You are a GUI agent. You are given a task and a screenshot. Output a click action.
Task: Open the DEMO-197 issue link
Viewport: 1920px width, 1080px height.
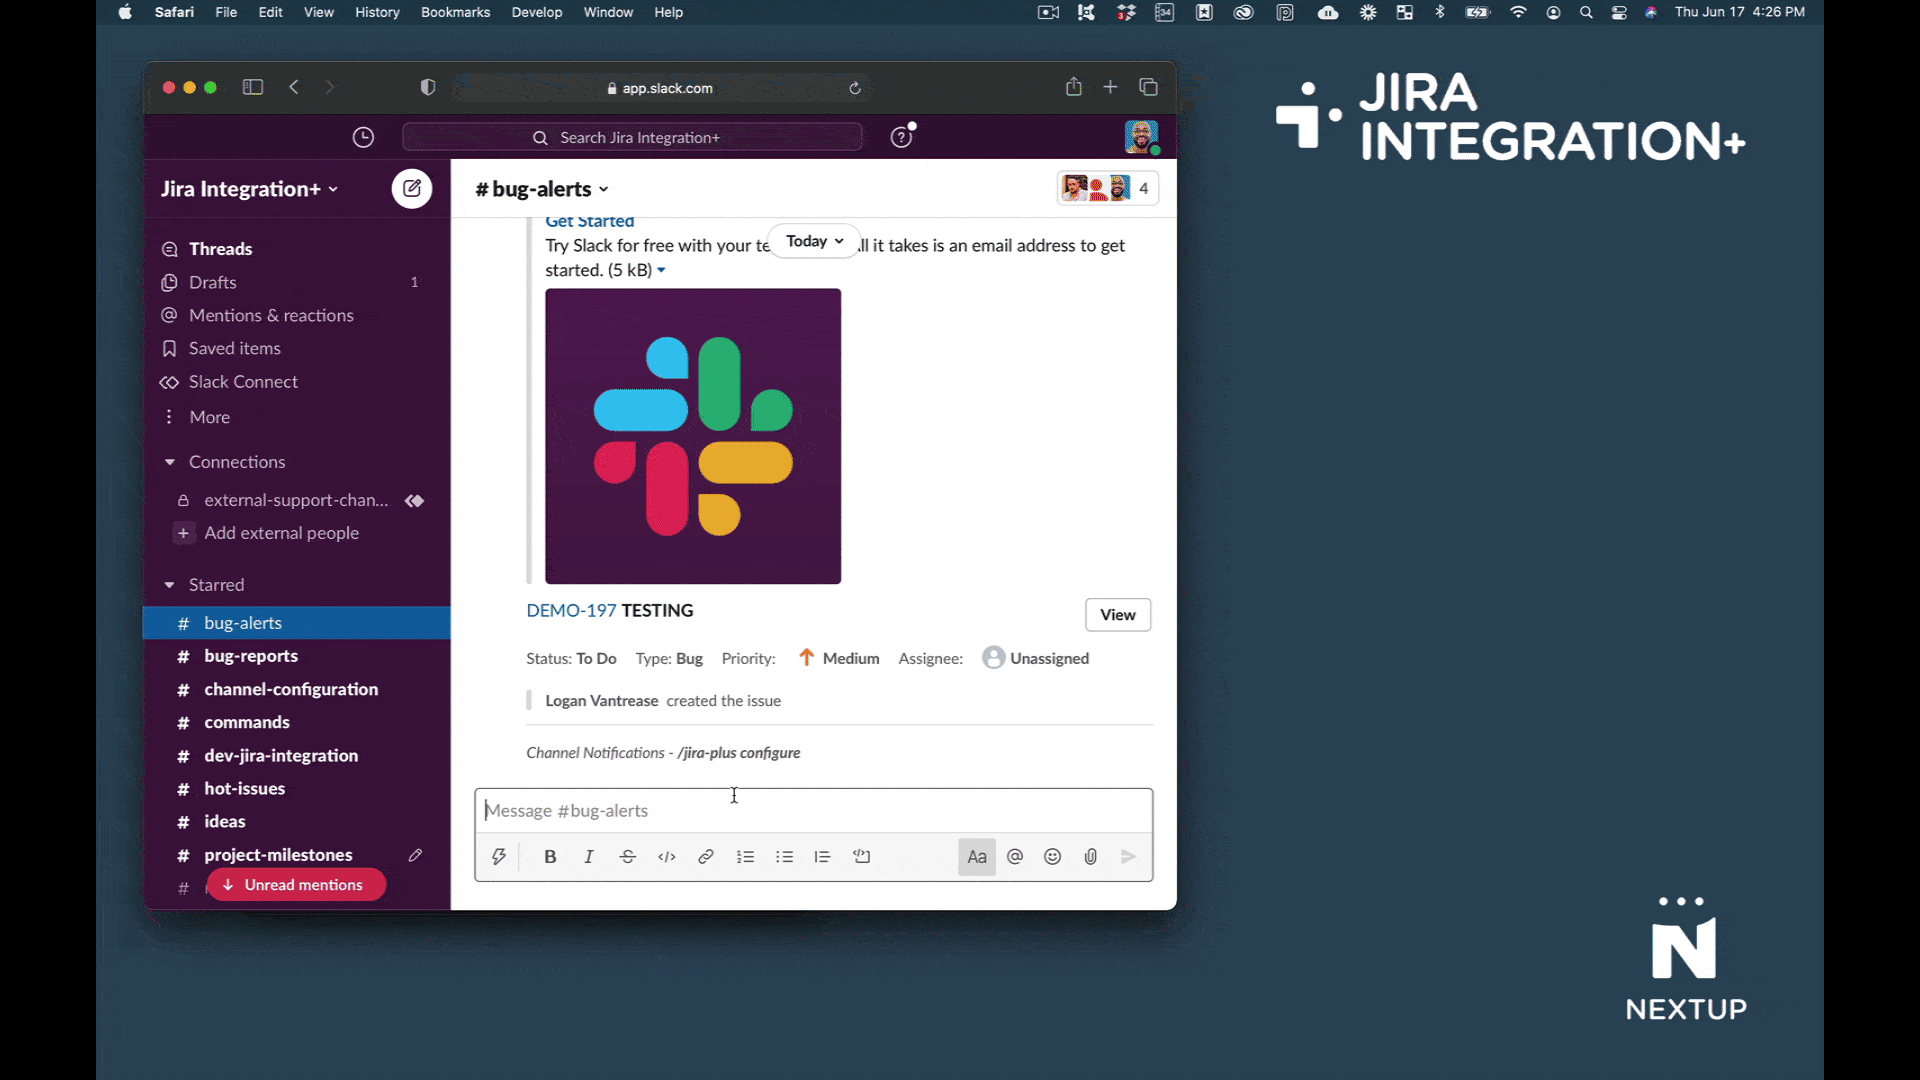[571, 611]
